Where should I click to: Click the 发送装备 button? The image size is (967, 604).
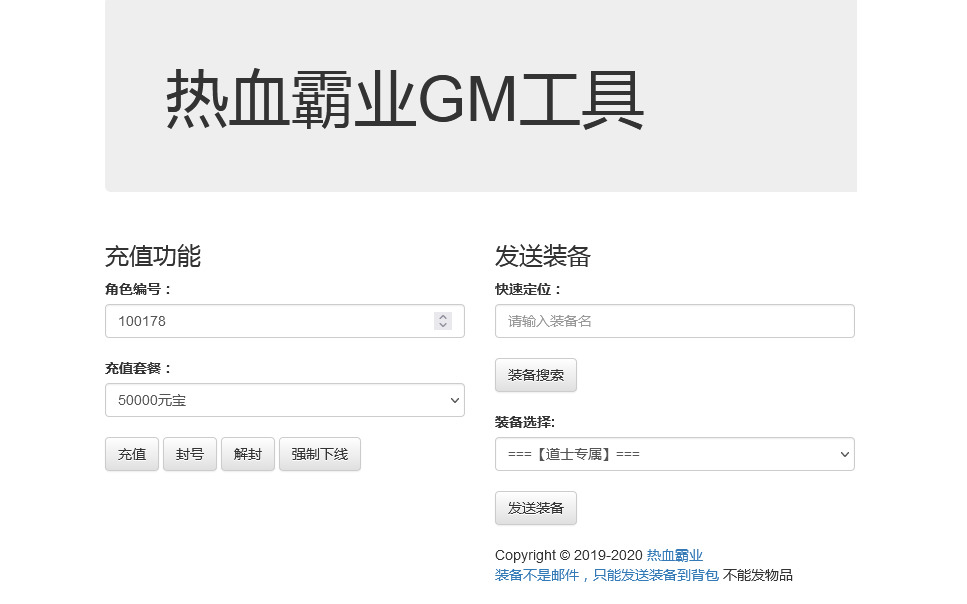(x=536, y=508)
